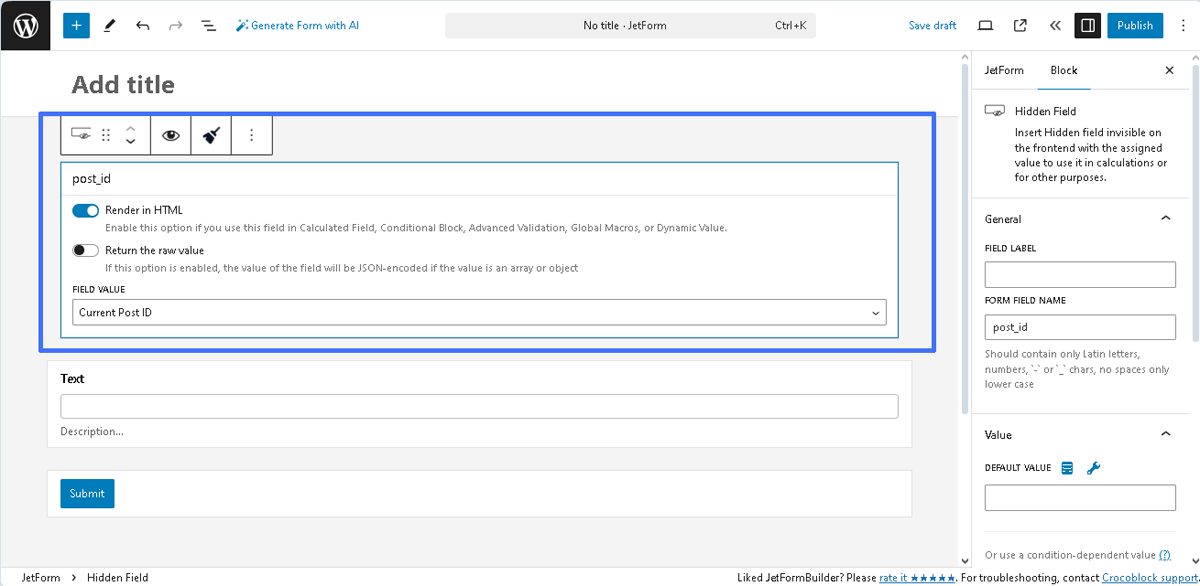Select the Block sidebar tab

point(1063,71)
